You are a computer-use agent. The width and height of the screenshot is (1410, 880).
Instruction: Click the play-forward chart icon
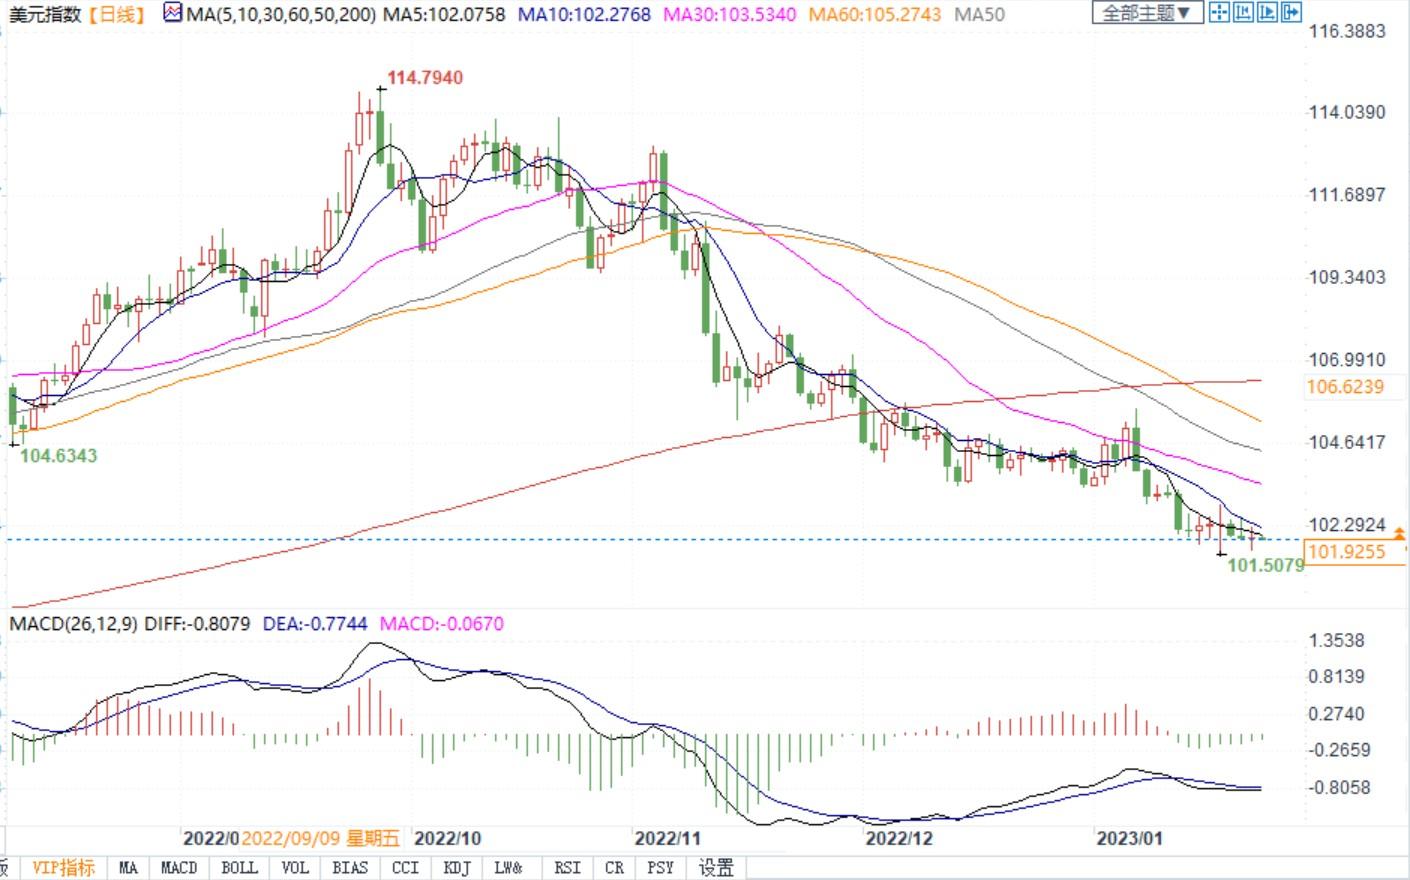click(x=1267, y=13)
